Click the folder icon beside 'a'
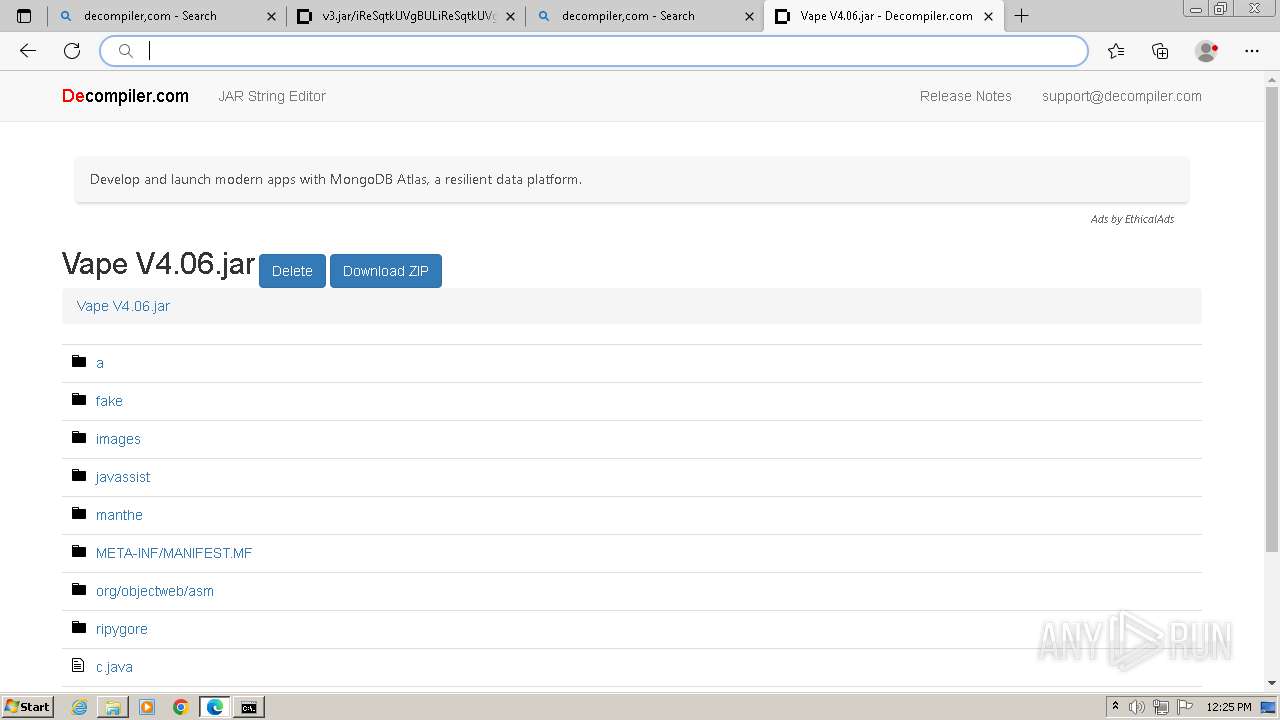Viewport: 1280px width, 720px height. [x=79, y=361]
